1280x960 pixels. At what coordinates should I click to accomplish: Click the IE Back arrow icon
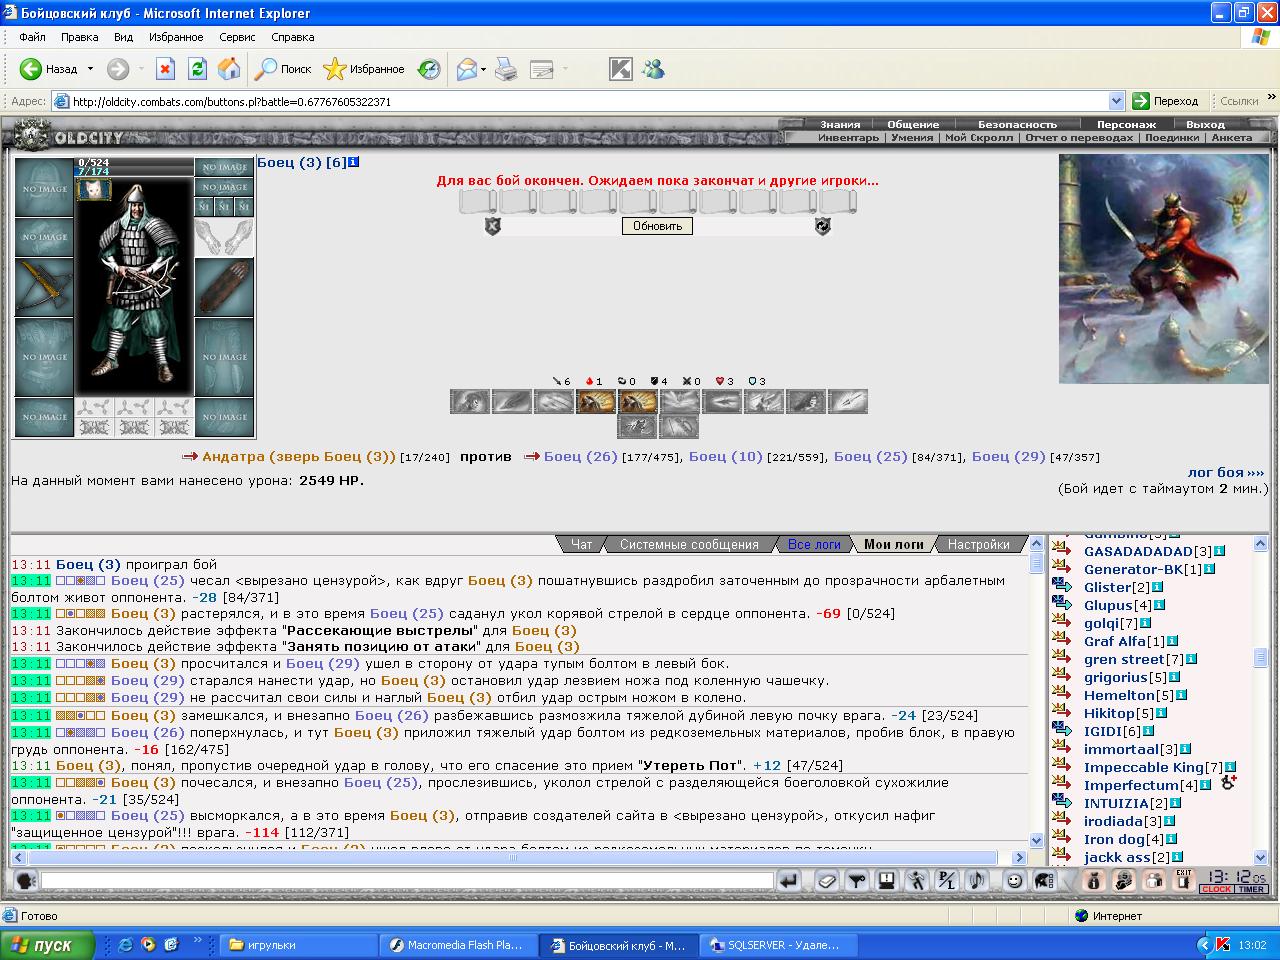(x=30, y=69)
